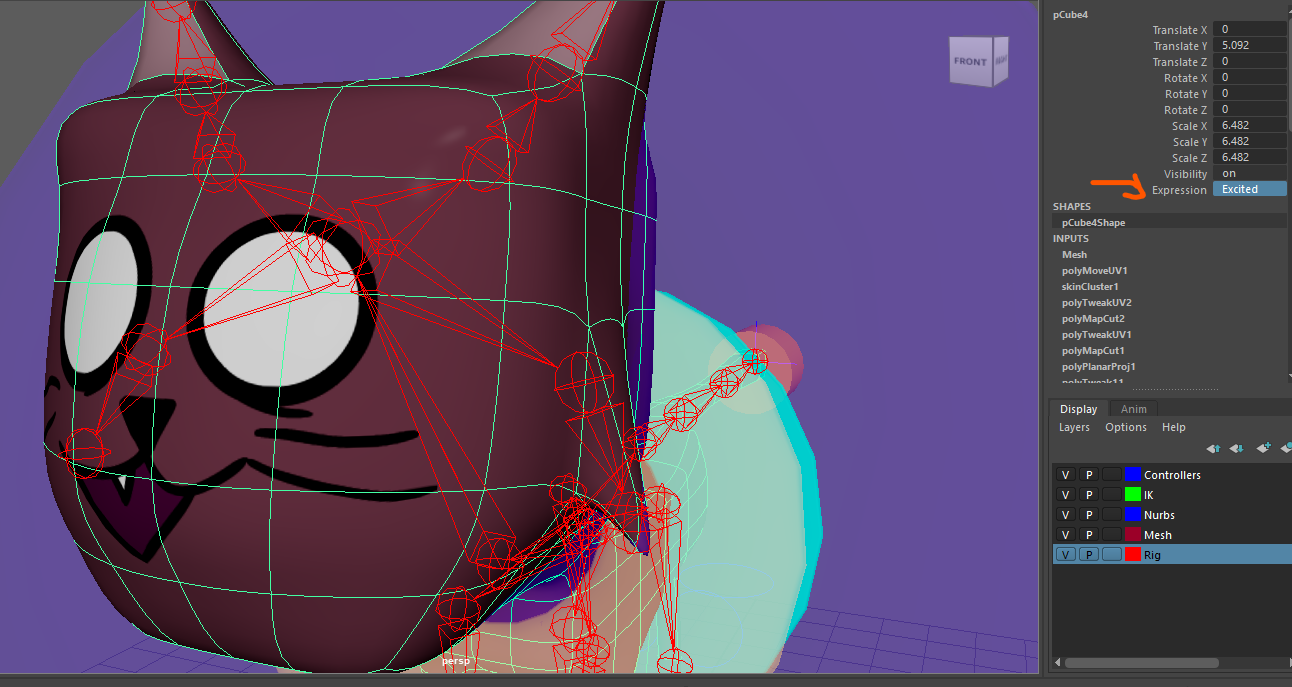This screenshot has width=1292, height=687.
Task: Click the blue Nurbs layer color swatch
Action: (1133, 515)
